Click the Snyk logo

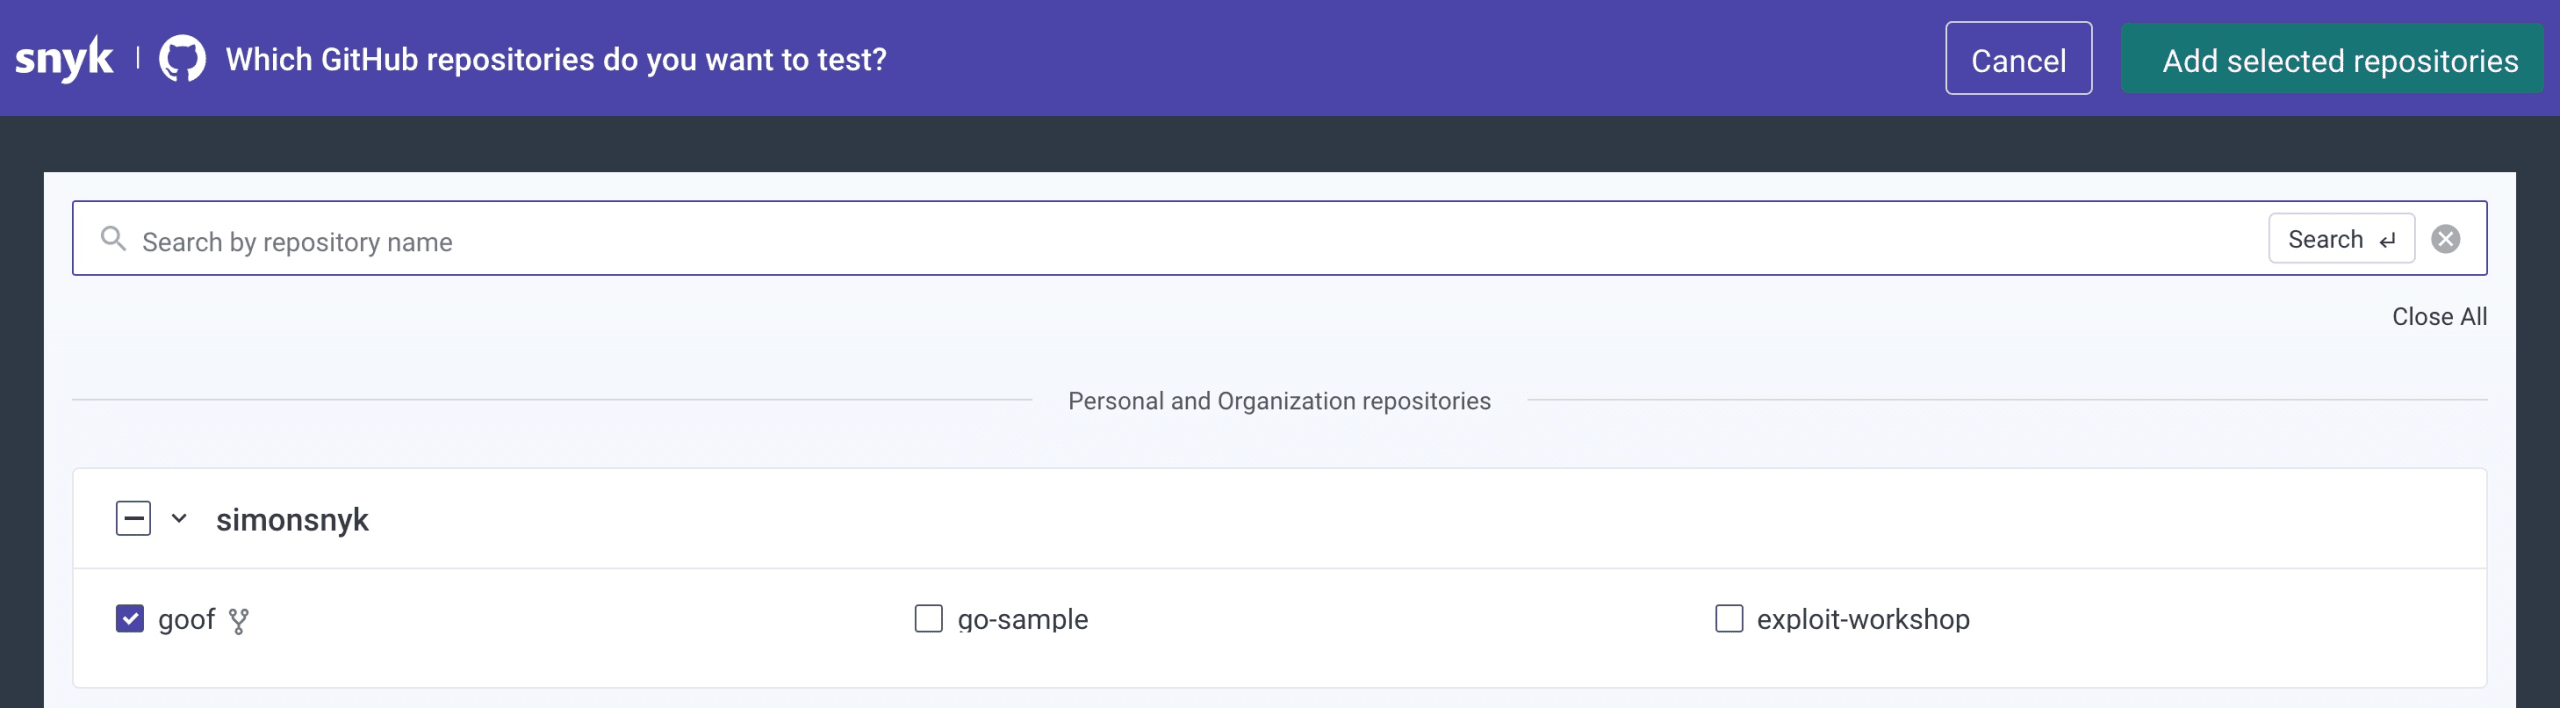coord(64,59)
